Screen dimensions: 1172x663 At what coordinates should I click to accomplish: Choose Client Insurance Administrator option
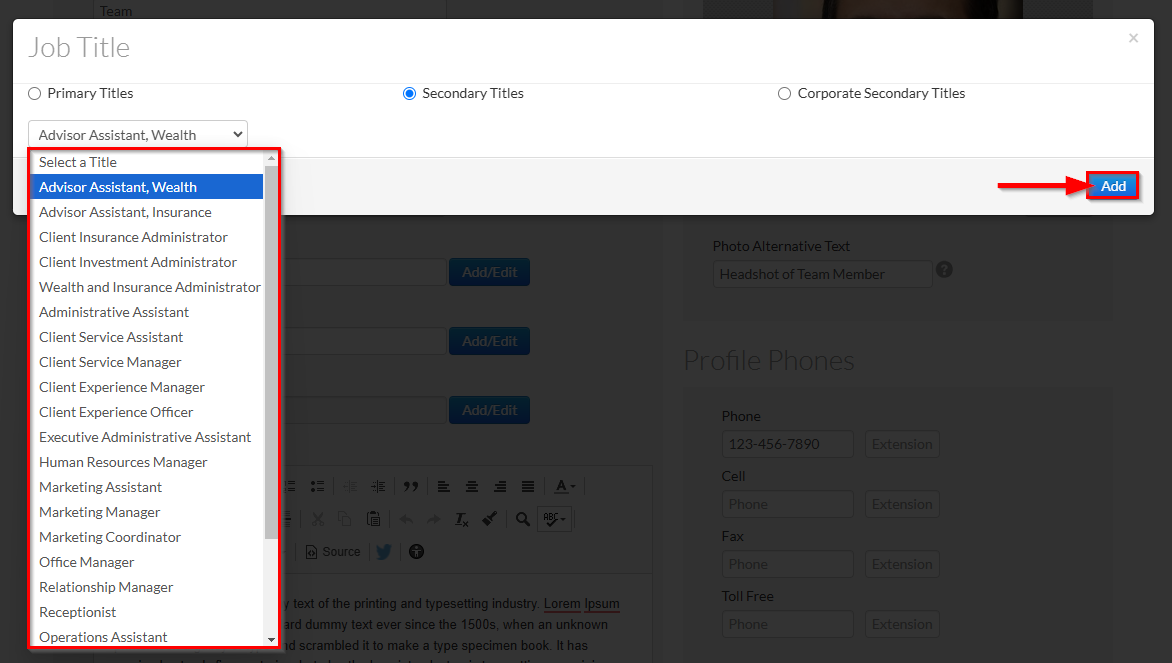(x=147, y=237)
